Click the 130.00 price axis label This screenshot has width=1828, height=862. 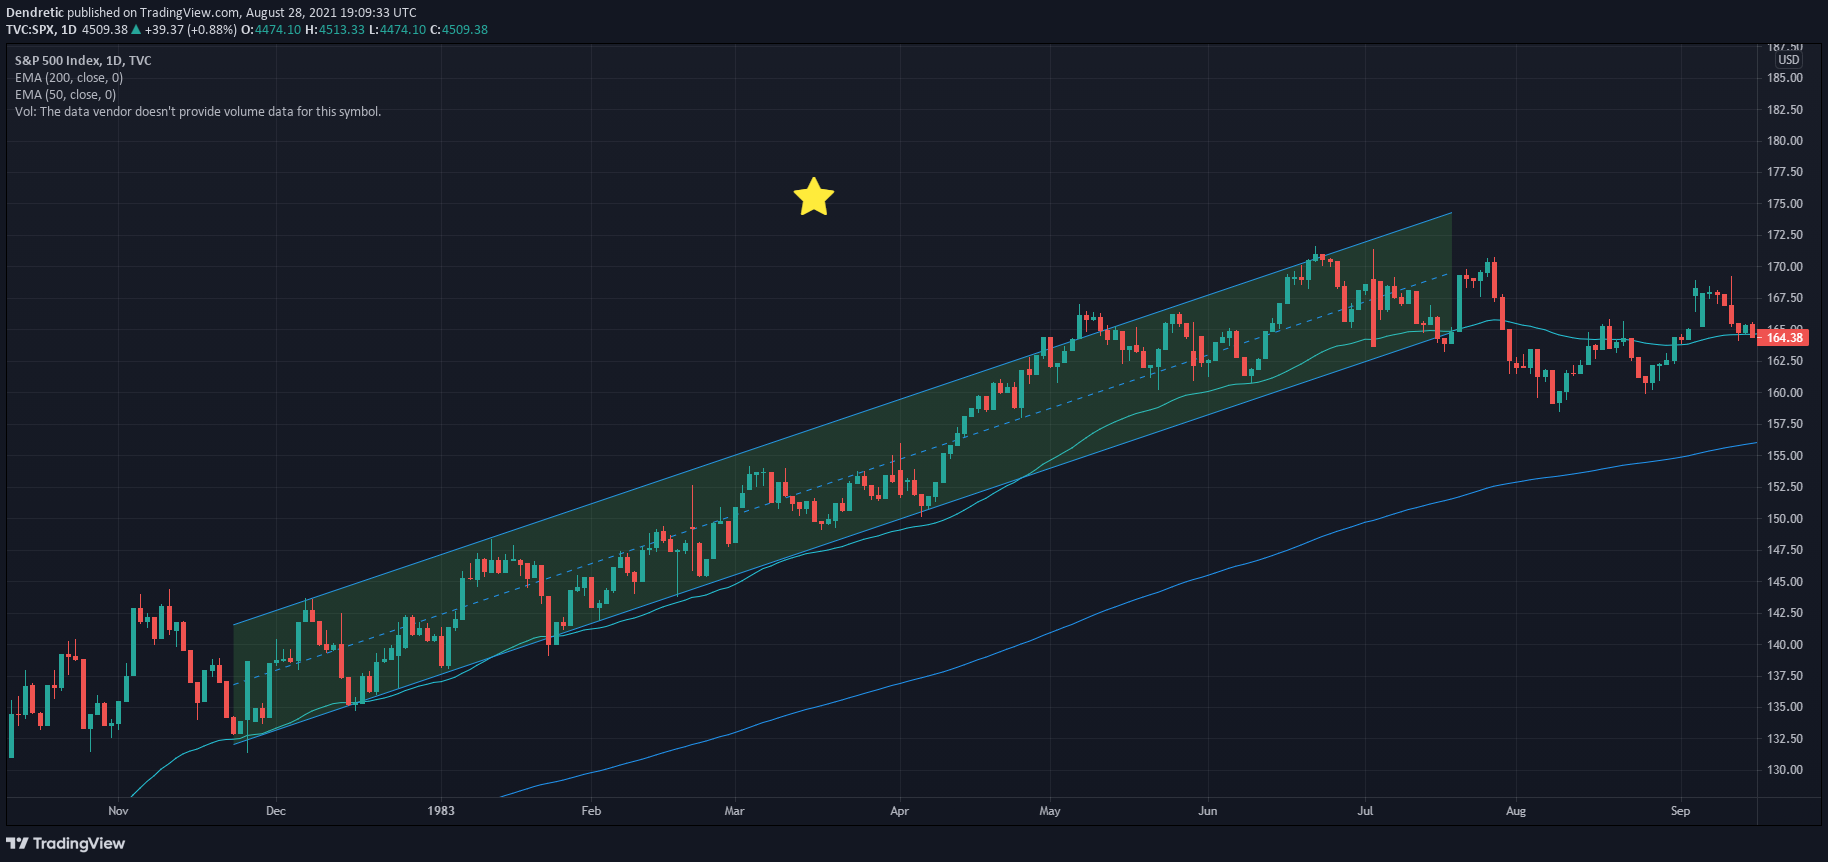click(x=1785, y=770)
